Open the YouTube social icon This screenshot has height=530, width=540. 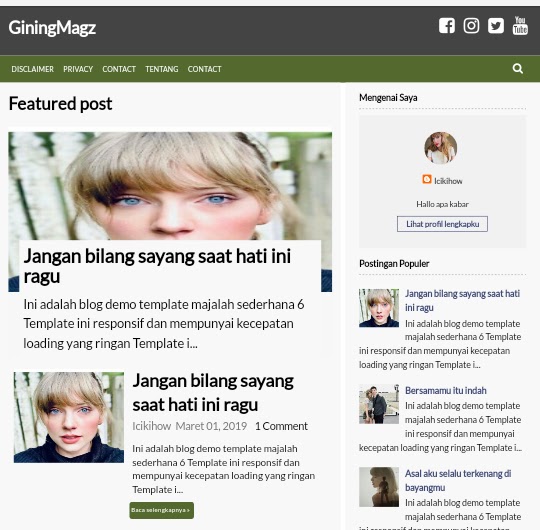520,25
